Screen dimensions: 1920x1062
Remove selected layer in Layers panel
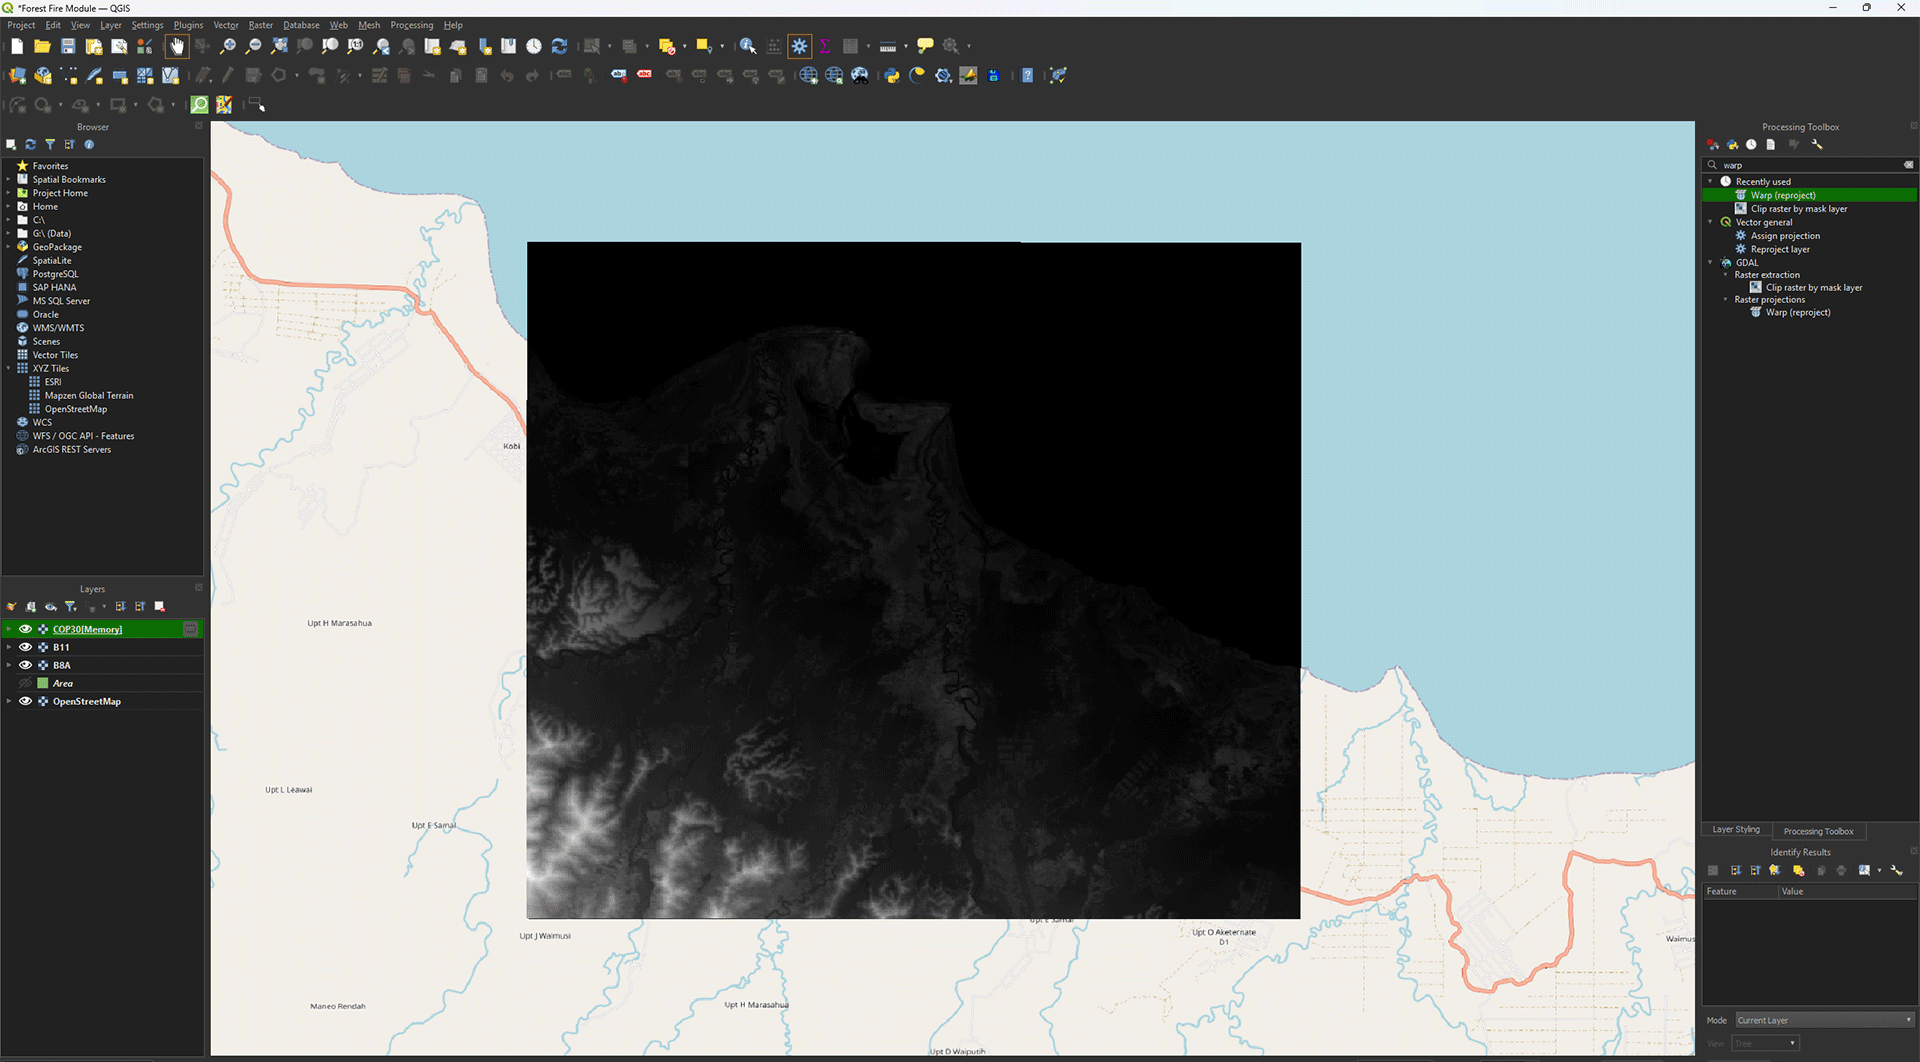pos(160,607)
